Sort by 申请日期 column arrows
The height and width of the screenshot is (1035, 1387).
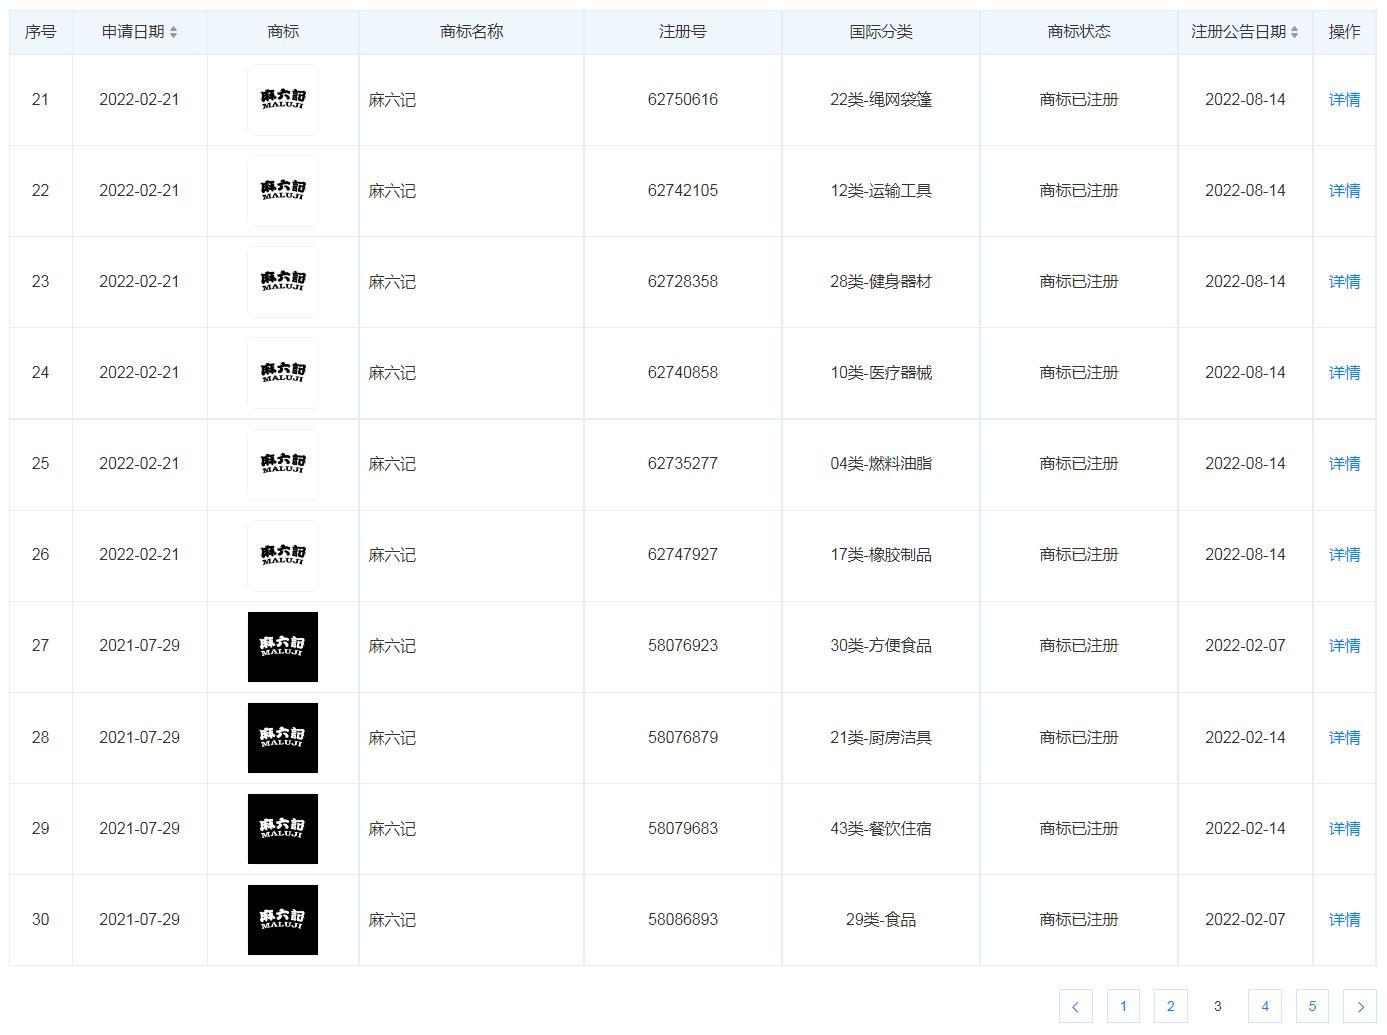click(x=173, y=32)
